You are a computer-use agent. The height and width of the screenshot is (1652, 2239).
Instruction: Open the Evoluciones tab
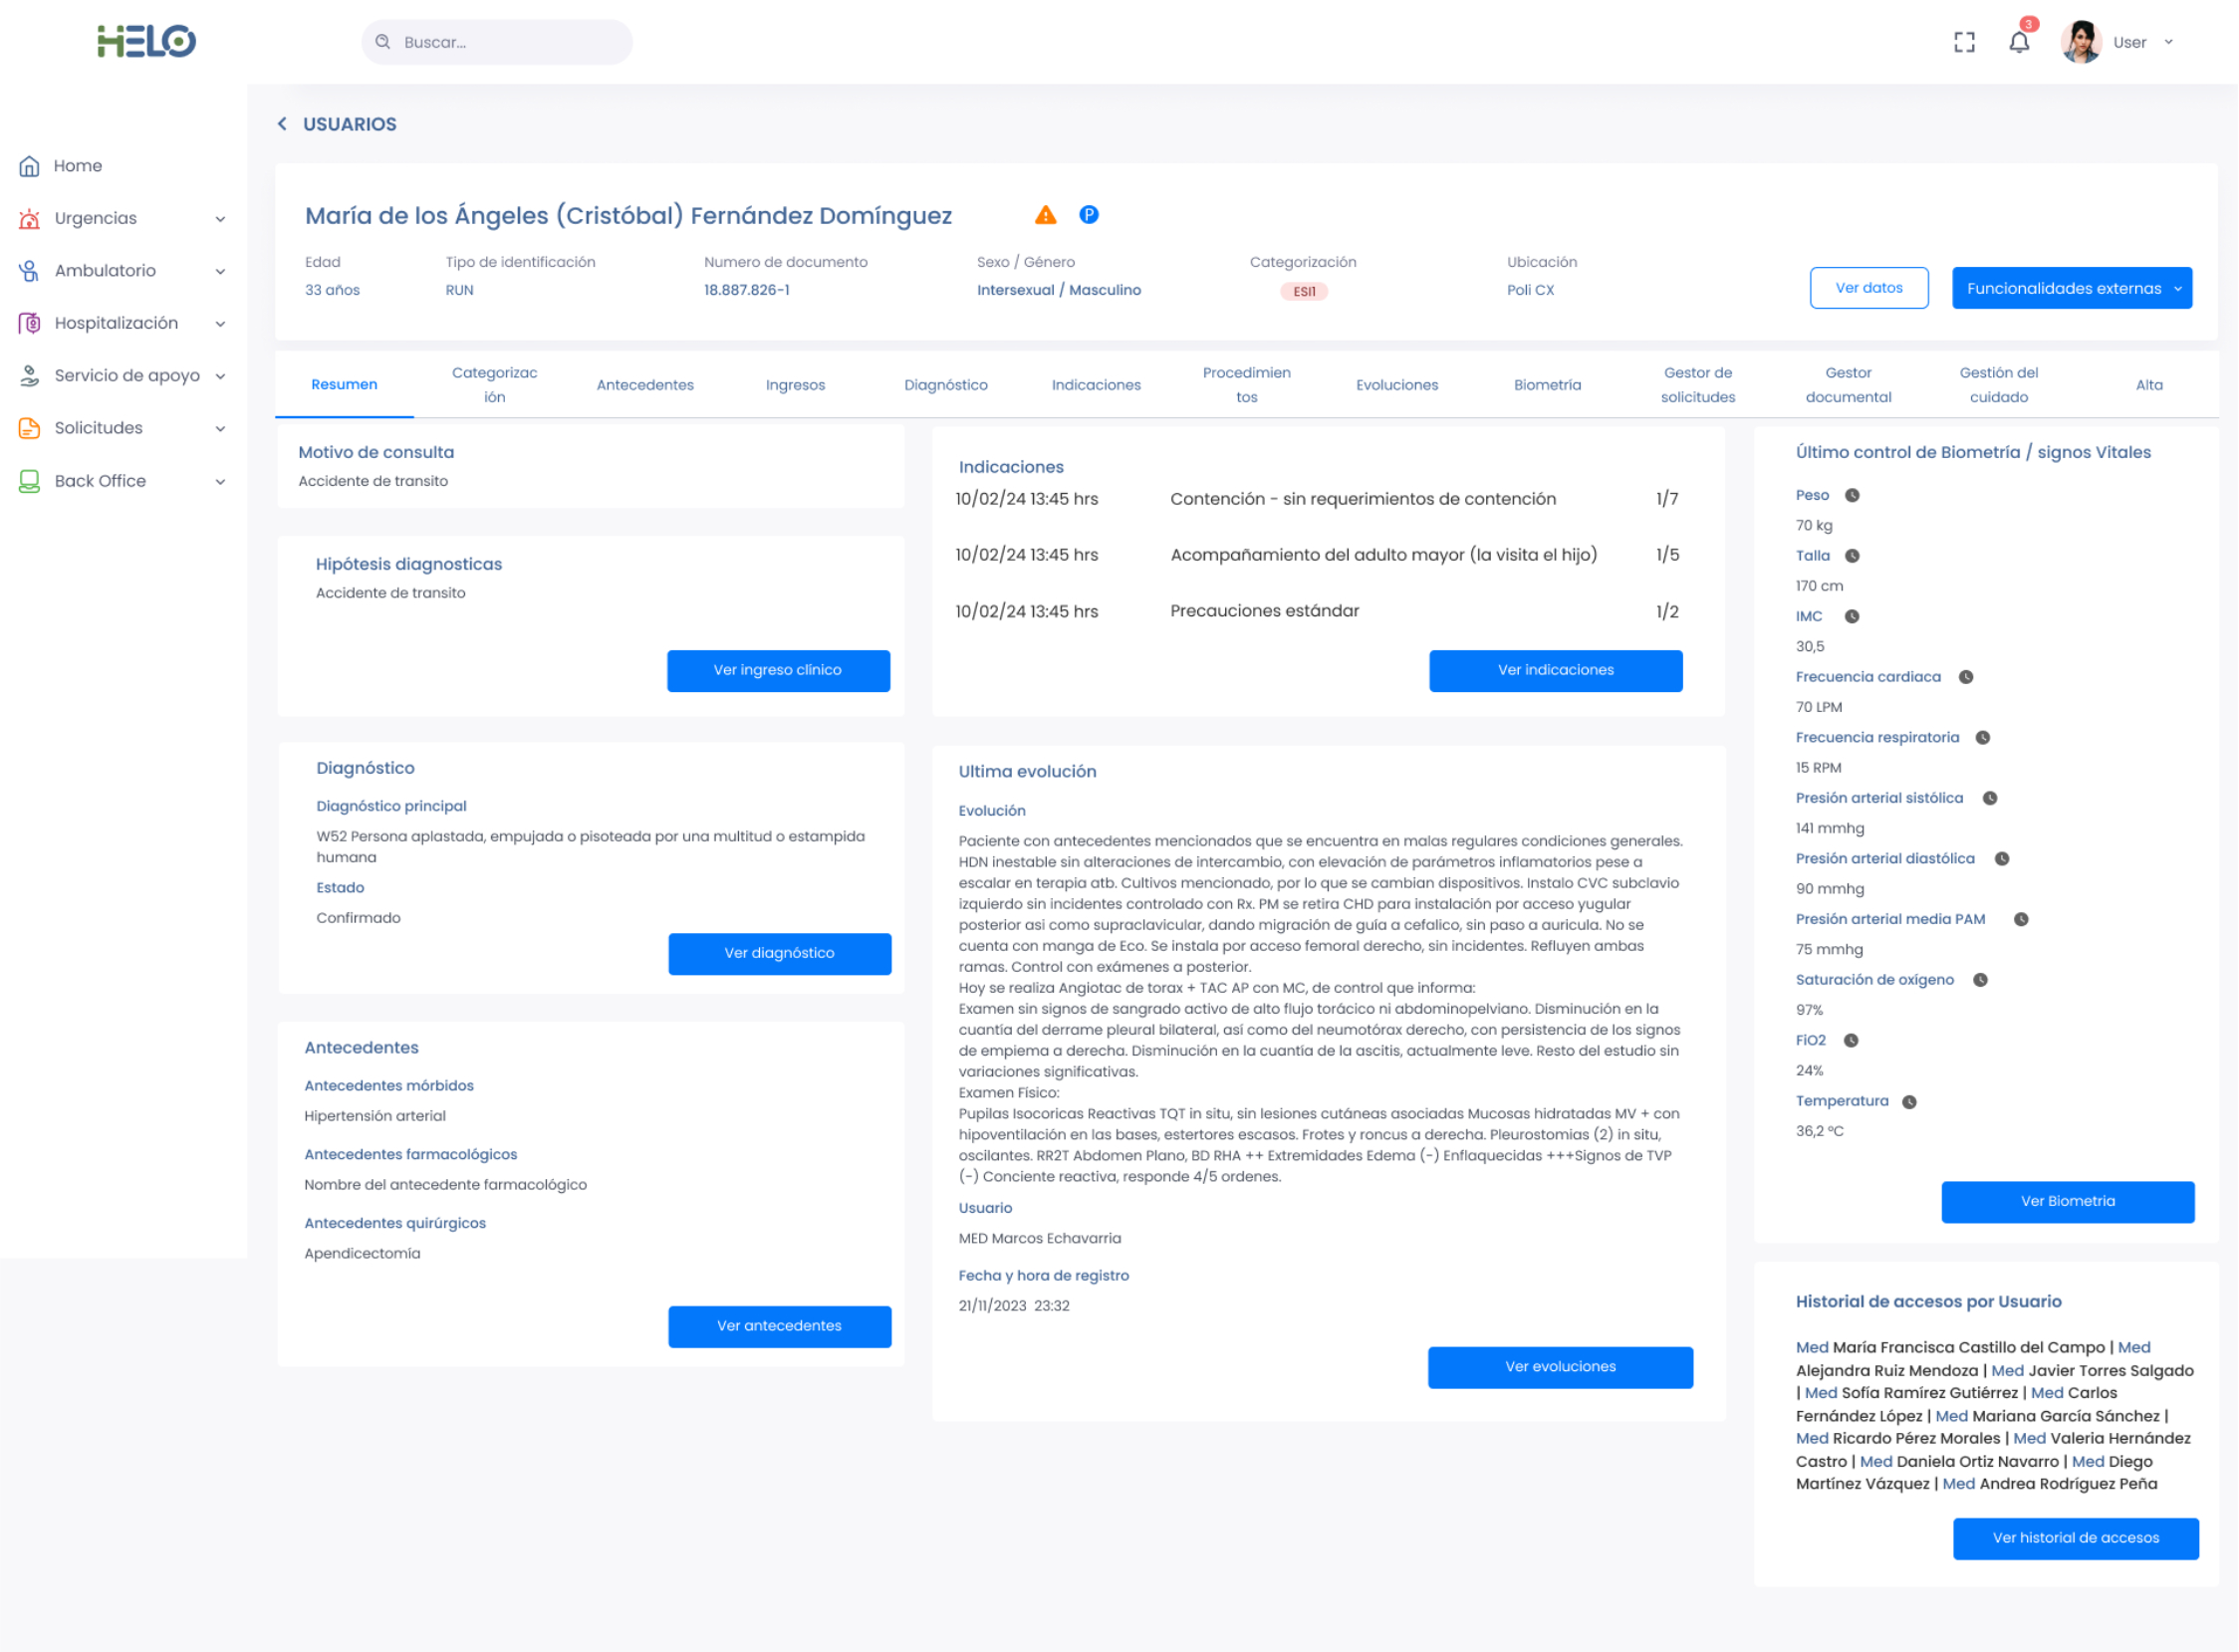click(x=1396, y=385)
